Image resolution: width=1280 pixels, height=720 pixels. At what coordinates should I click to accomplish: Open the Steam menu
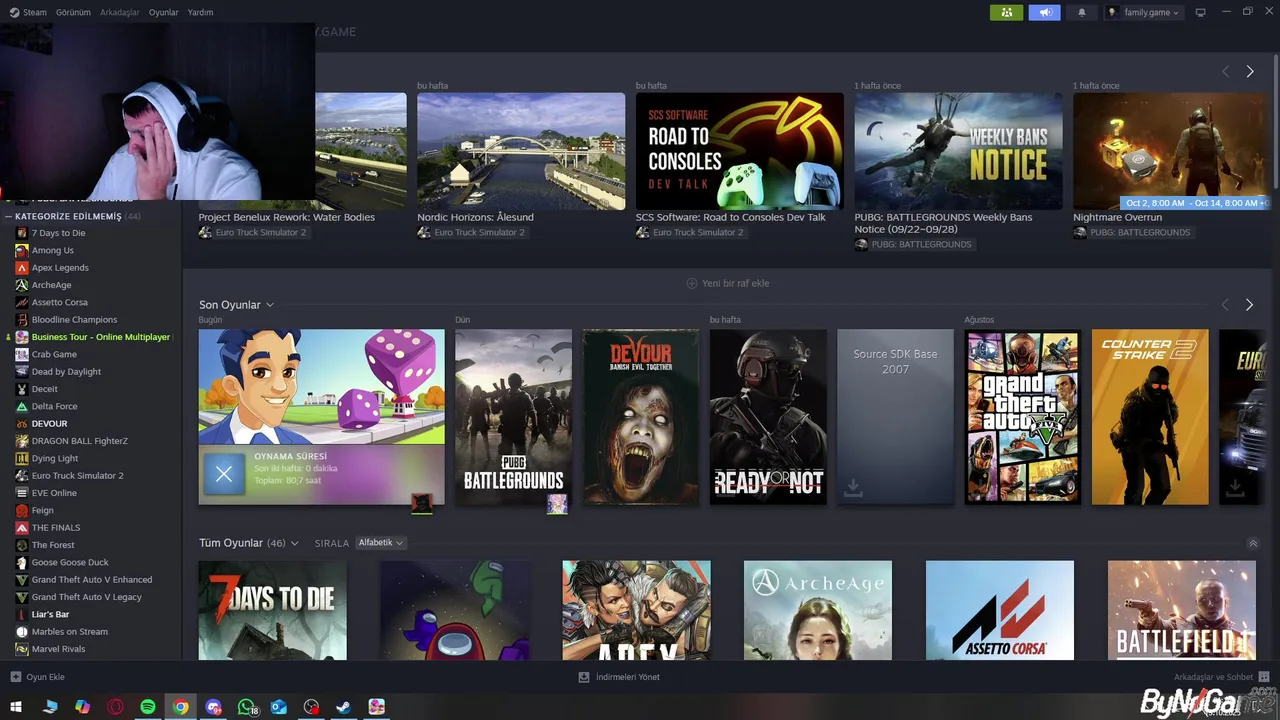click(28, 12)
